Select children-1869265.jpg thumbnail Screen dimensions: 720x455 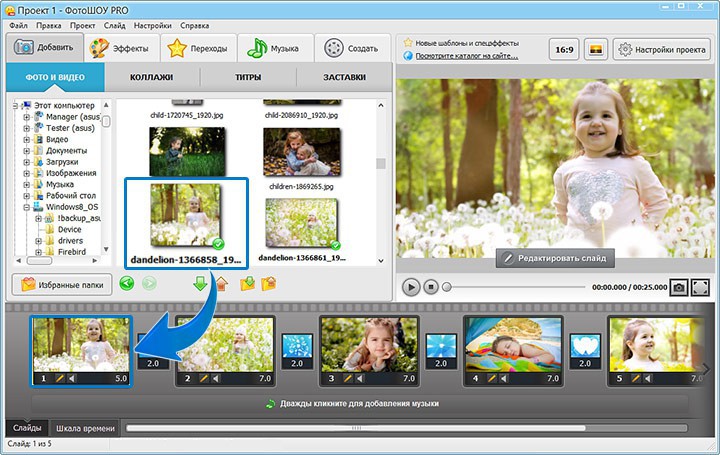click(x=302, y=152)
